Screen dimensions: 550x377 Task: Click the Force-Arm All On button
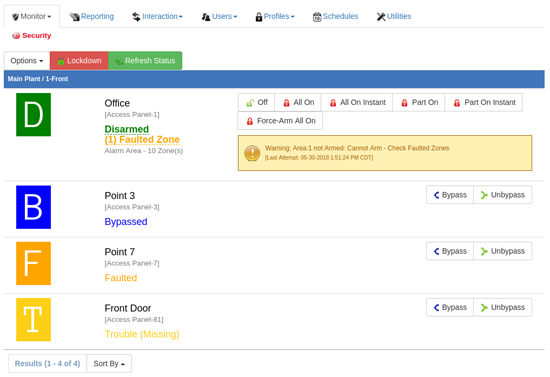(280, 121)
